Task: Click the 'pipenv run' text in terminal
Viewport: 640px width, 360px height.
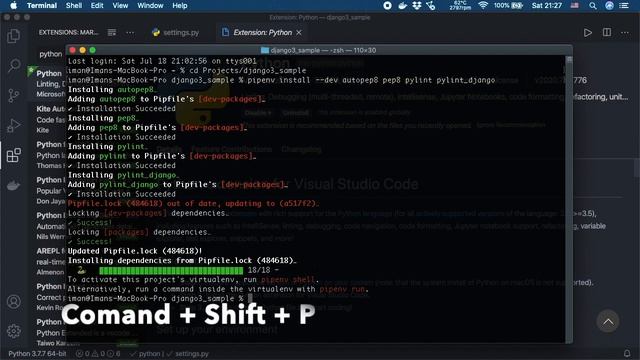Action: 342,289
